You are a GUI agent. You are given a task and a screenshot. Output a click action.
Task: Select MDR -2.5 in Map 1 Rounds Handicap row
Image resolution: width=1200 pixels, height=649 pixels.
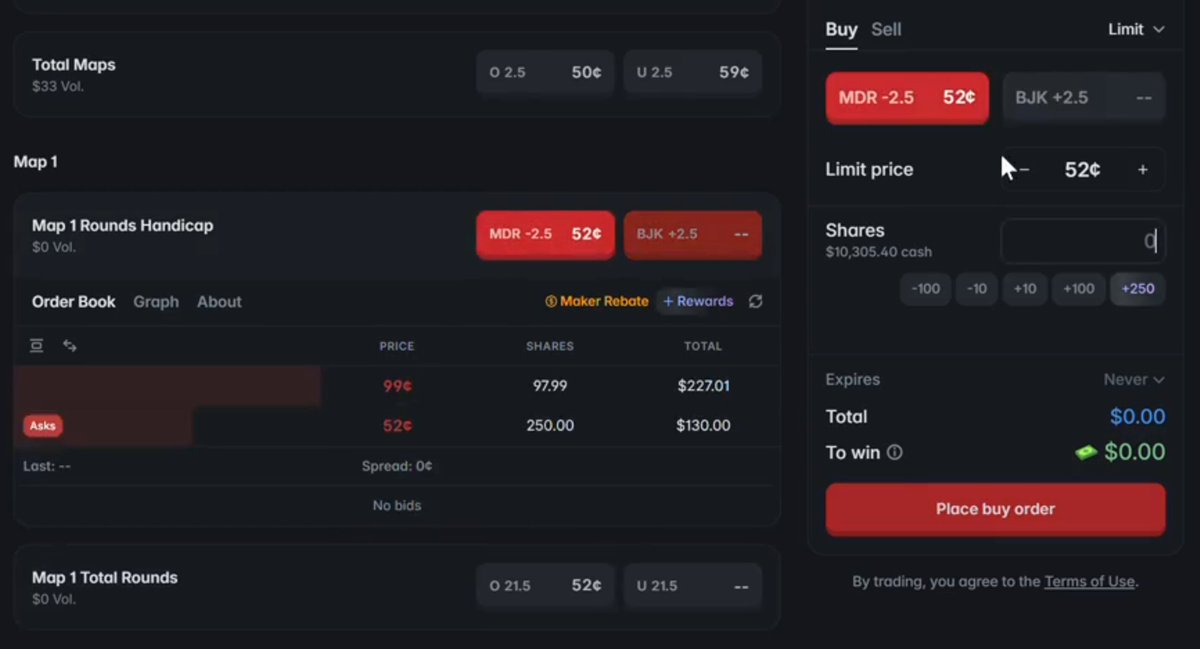click(545, 234)
